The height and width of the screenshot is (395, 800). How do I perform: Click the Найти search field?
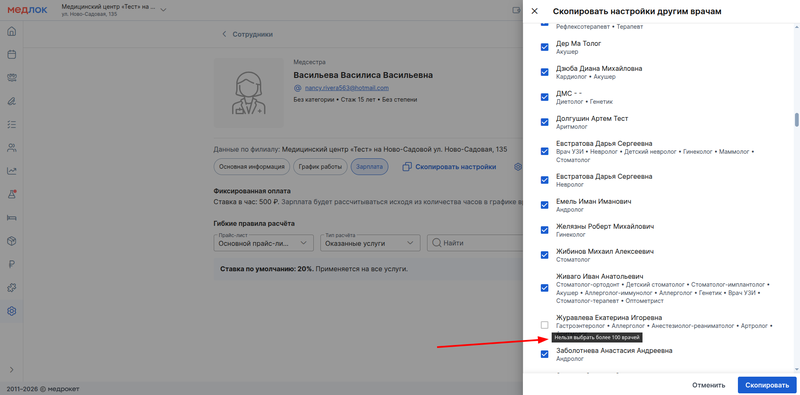click(x=475, y=243)
